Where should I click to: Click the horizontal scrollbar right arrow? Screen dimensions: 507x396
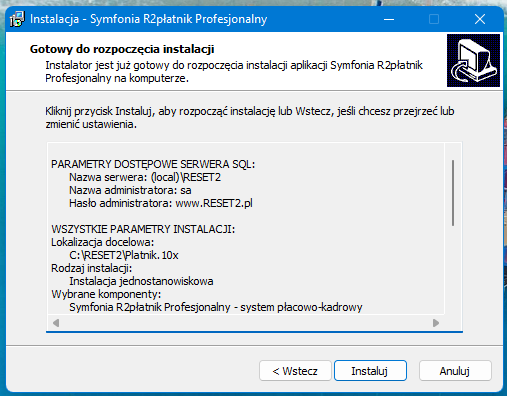pos(436,323)
